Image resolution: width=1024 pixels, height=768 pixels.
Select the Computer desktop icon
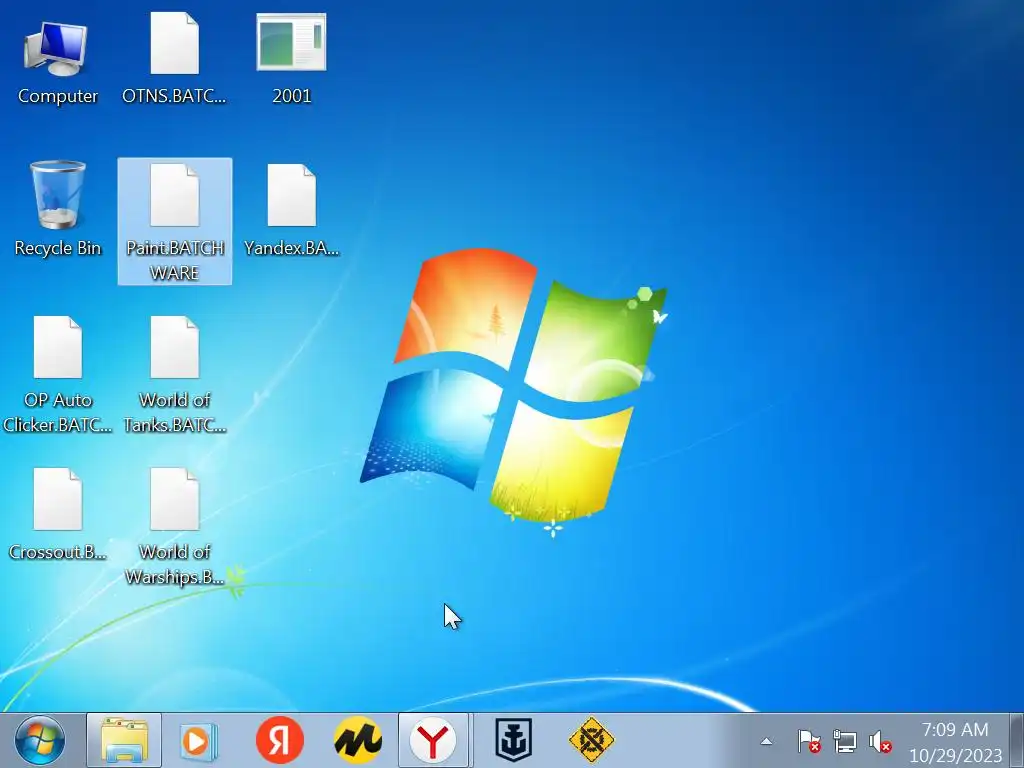[57, 60]
